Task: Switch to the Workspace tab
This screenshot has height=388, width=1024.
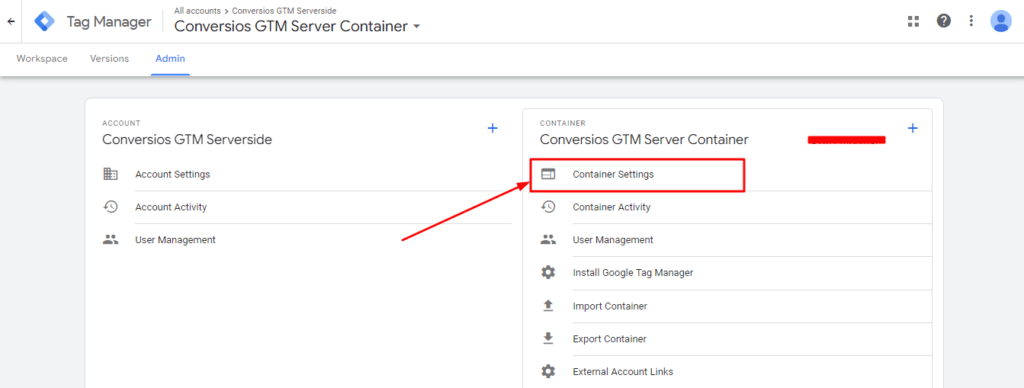Action: tap(42, 59)
